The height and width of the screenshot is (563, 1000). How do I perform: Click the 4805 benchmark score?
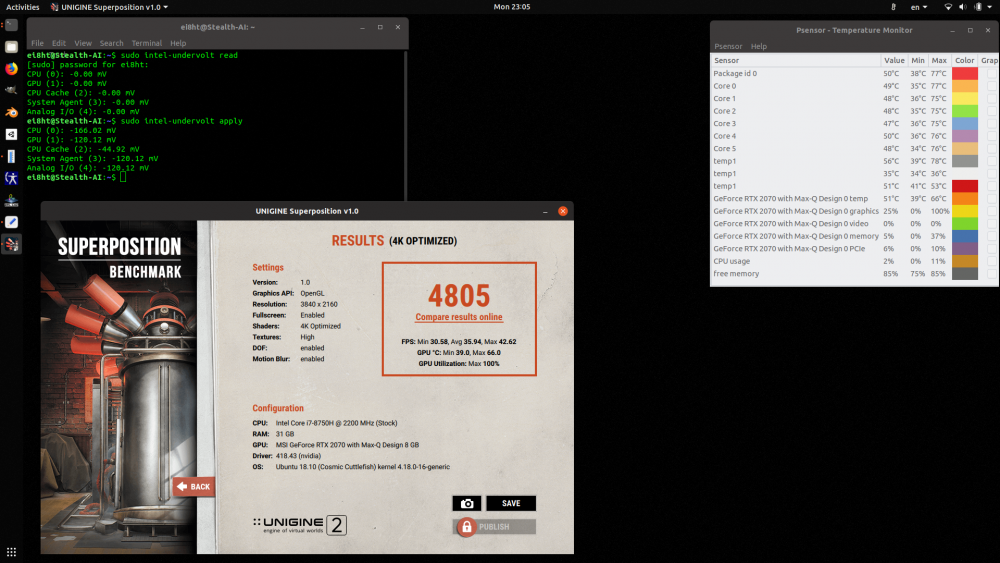pyautogui.click(x=459, y=296)
